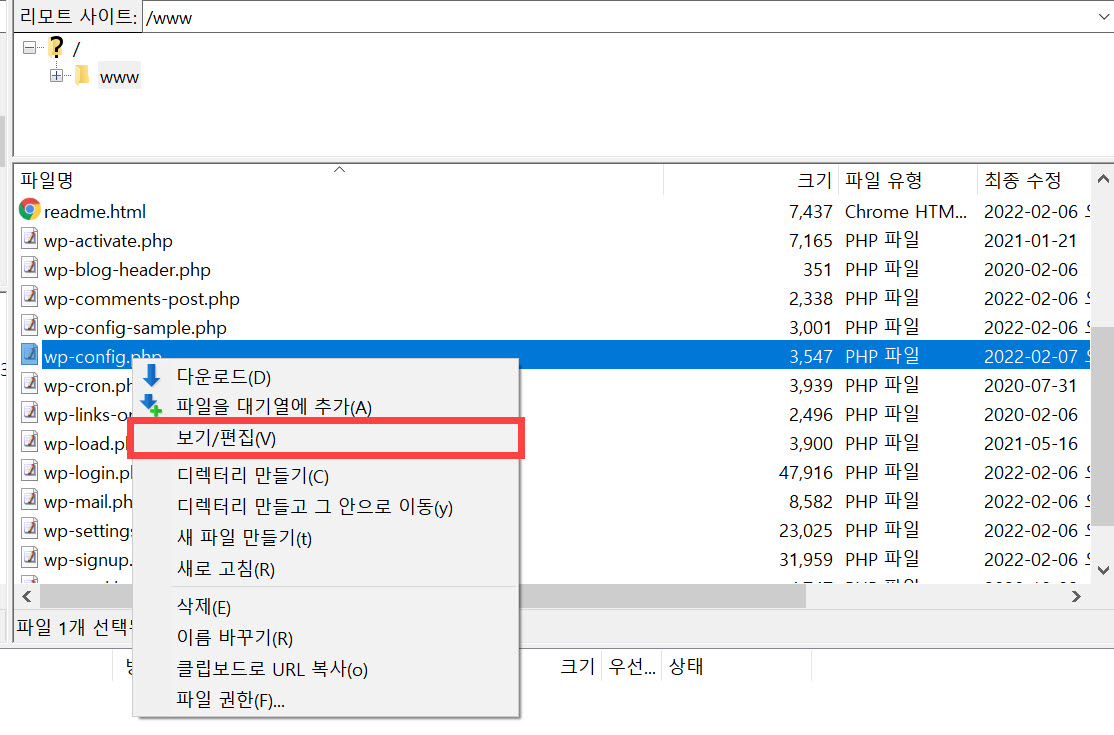Select 보기/편집(V) menu entry
The width and height of the screenshot is (1114, 735).
coord(326,438)
